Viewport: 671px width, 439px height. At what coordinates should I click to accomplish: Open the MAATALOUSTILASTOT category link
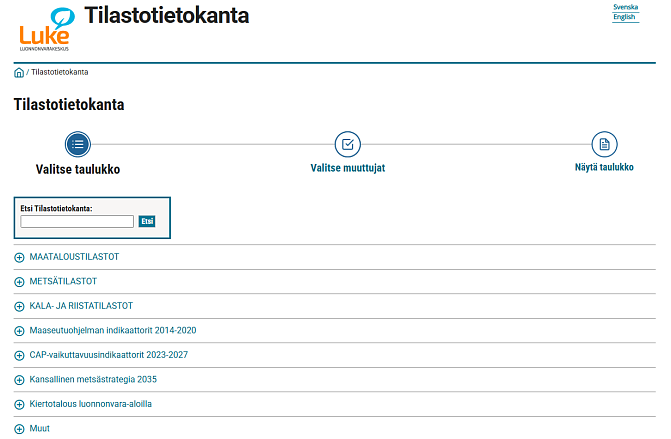pos(74,257)
